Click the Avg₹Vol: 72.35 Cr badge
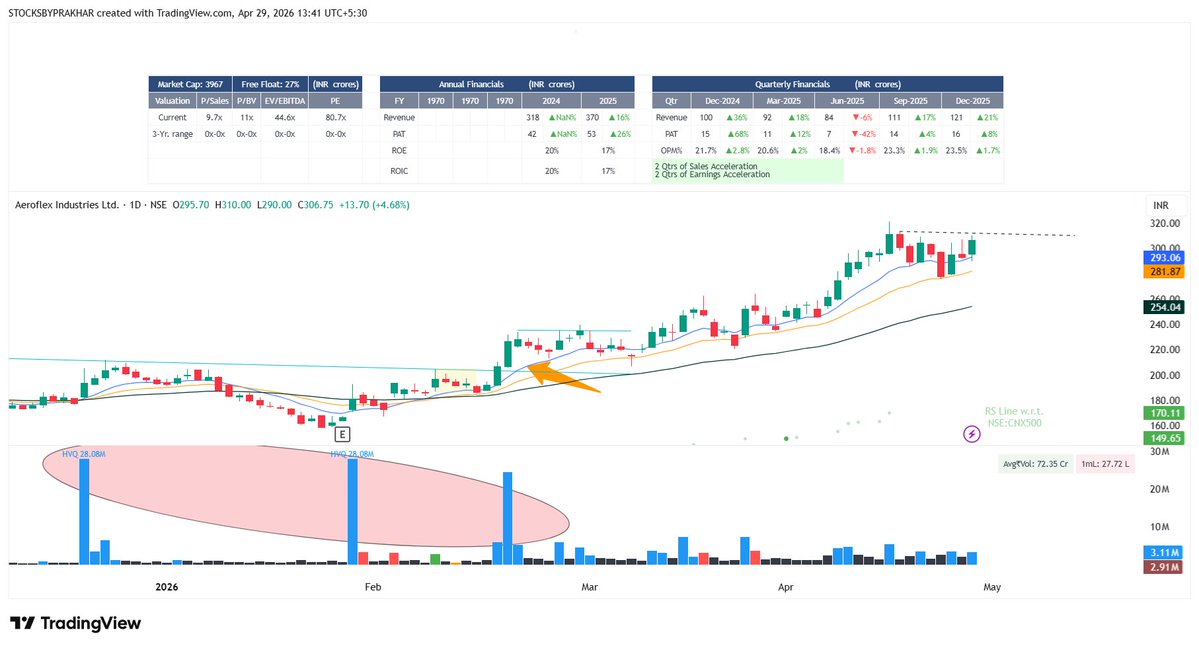The width and height of the screenshot is (1199, 648). [x=1035, y=464]
